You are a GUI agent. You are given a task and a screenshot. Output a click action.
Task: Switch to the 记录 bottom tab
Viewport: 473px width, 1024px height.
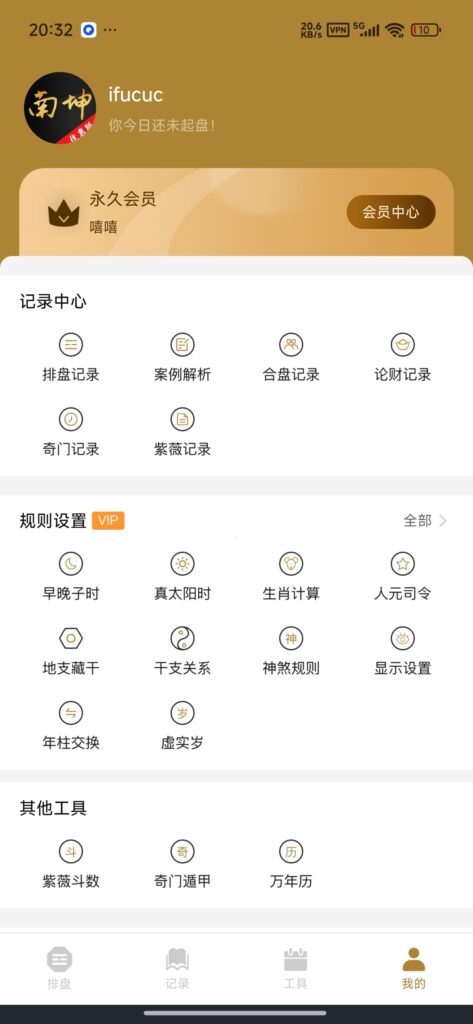click(x=177, y=968)
